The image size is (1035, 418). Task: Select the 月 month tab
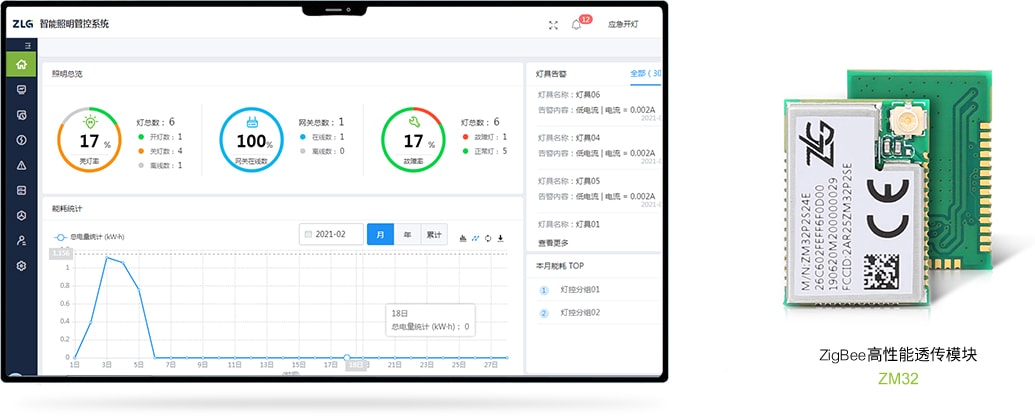[x=380, y=234]
